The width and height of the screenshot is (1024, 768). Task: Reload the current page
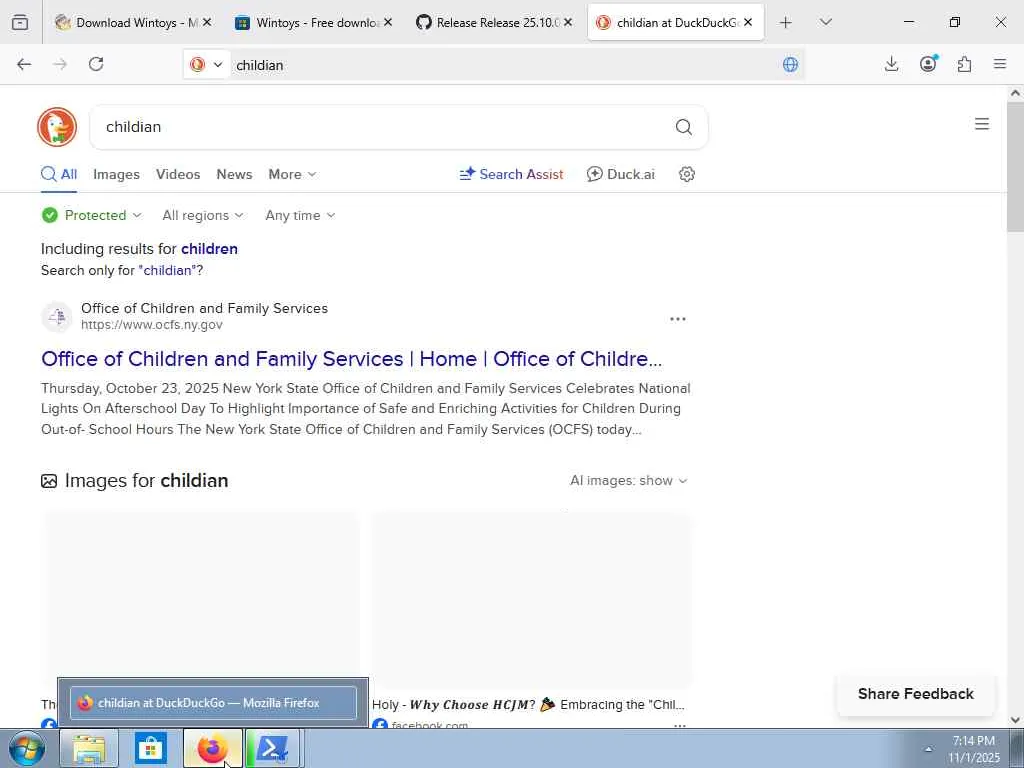[x=96, y=64]
